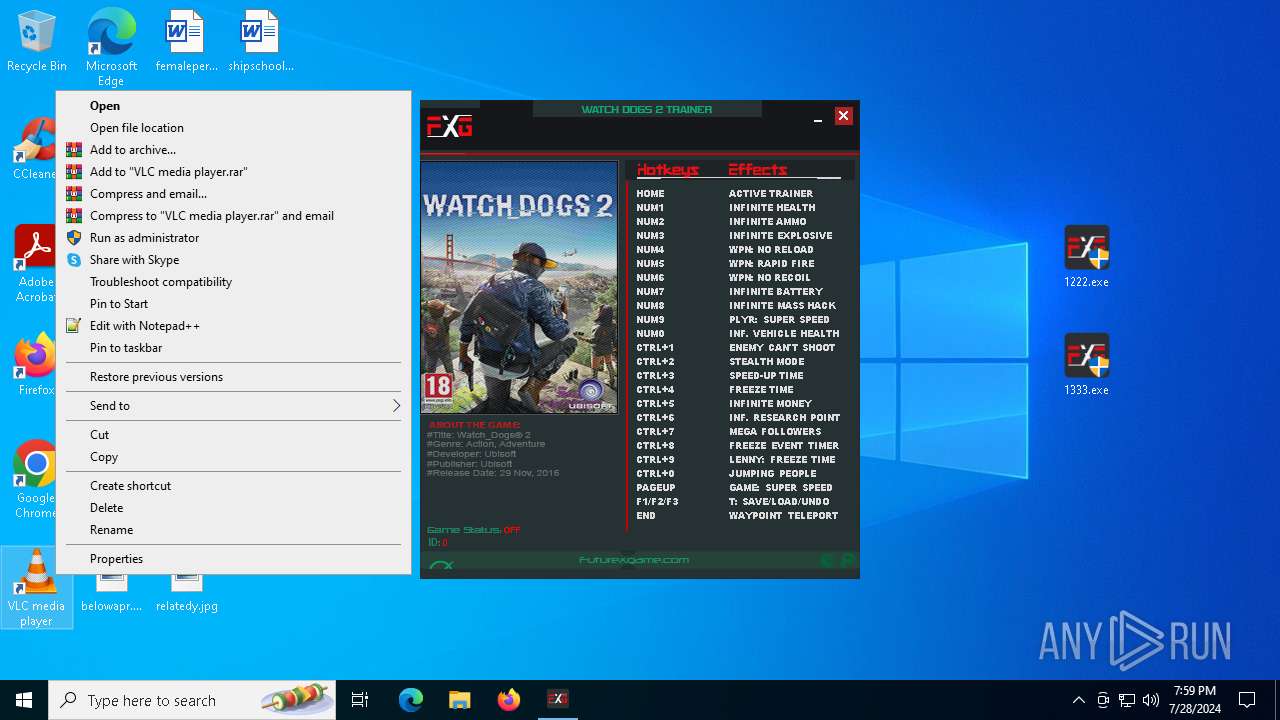Select Restore previous versions

coord(233,377)
